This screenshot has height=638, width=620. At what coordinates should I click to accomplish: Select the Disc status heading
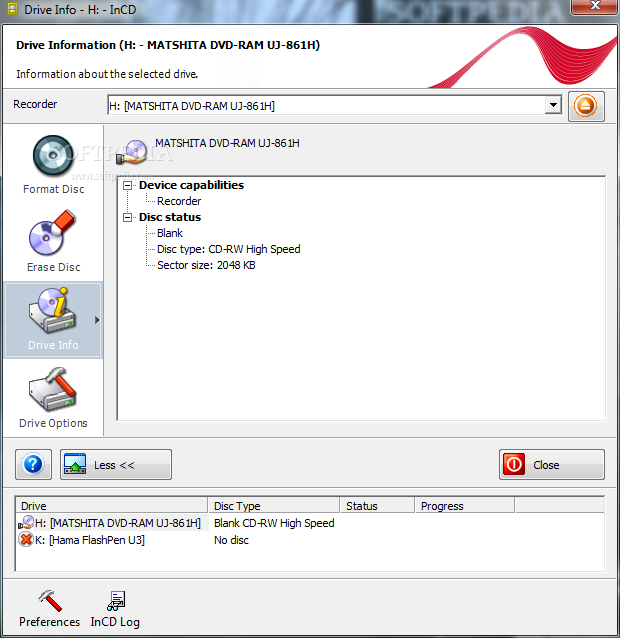point(170,217)
